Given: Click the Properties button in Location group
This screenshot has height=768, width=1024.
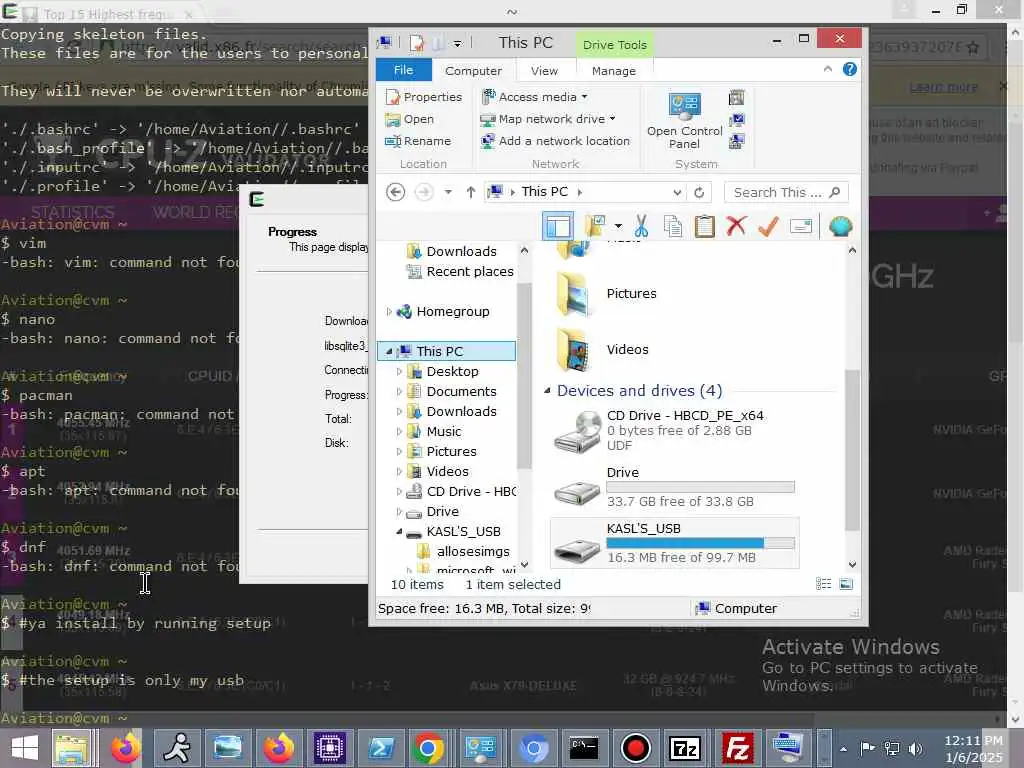Looking at the screenshot, I should pyautogui.click(x=424, y=97).
